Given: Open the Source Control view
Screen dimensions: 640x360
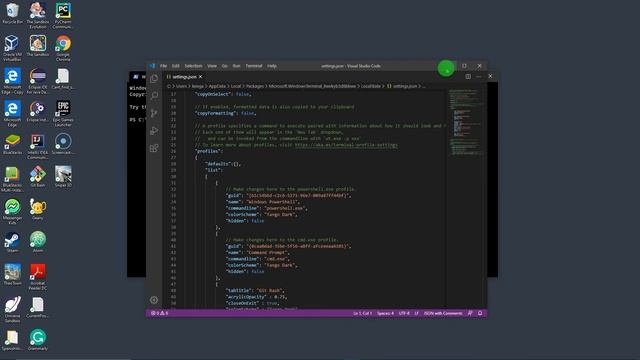Looking at the screenshot, I should 154,113.
